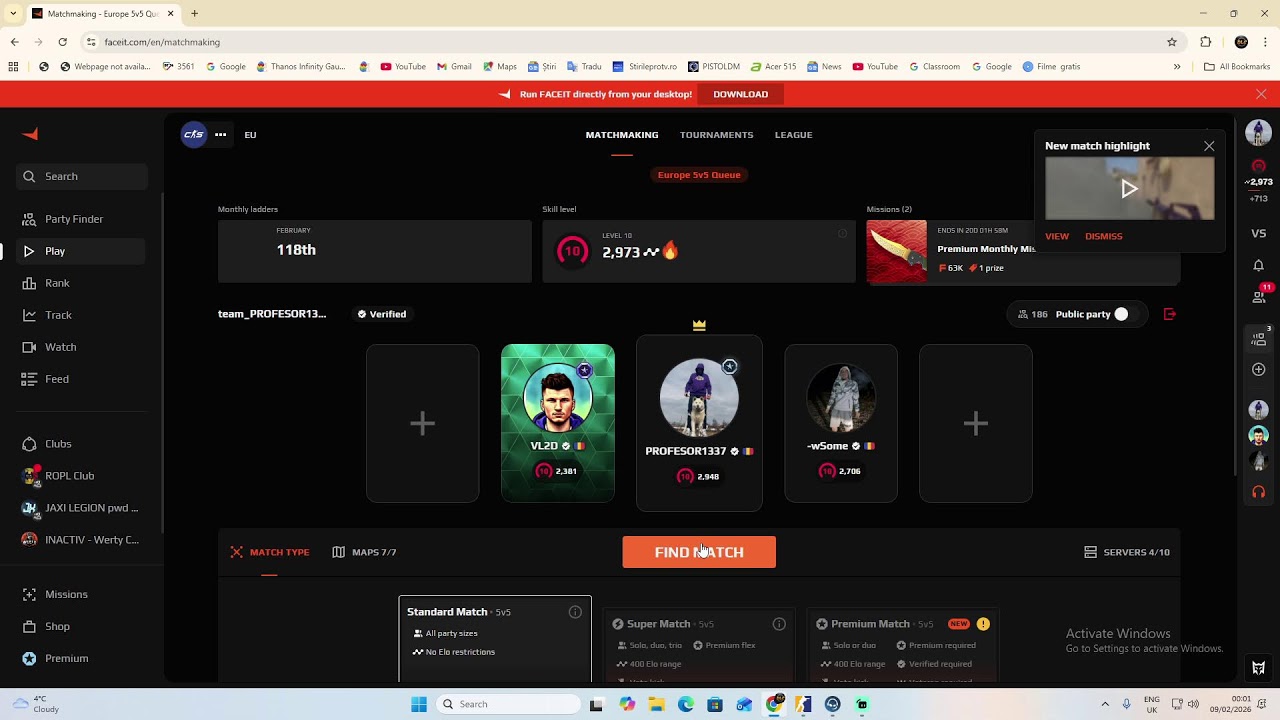Screen dimensions: 1280x720
Task: Click VIEW on the match highlight
Action: (1057, 236)
